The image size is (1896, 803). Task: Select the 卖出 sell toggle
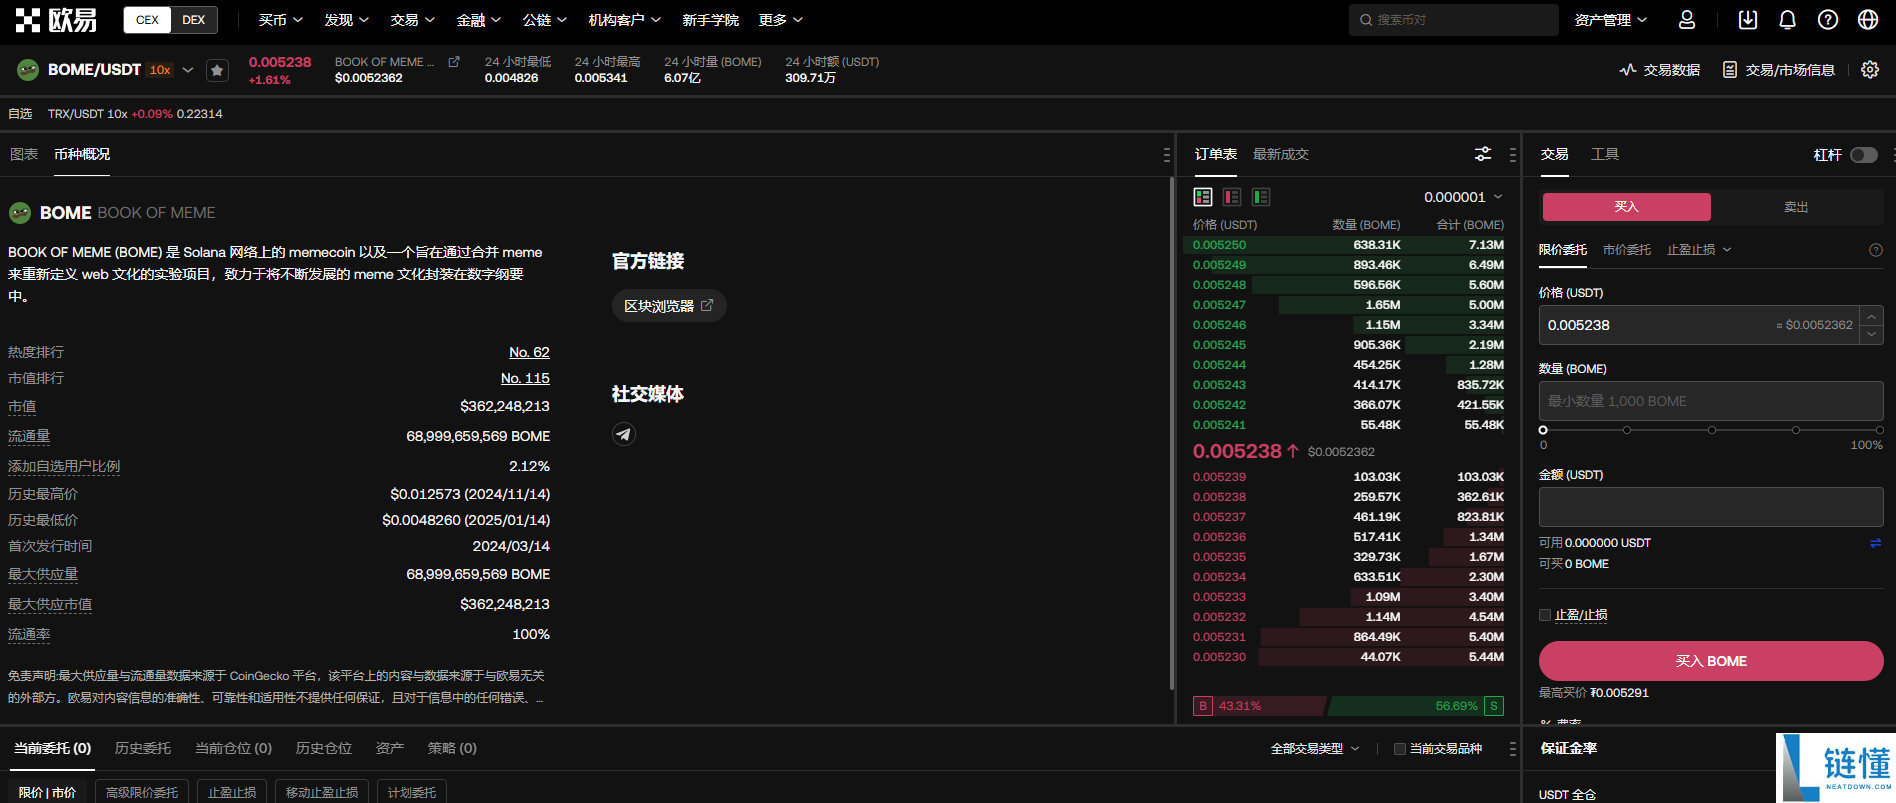1797,207
